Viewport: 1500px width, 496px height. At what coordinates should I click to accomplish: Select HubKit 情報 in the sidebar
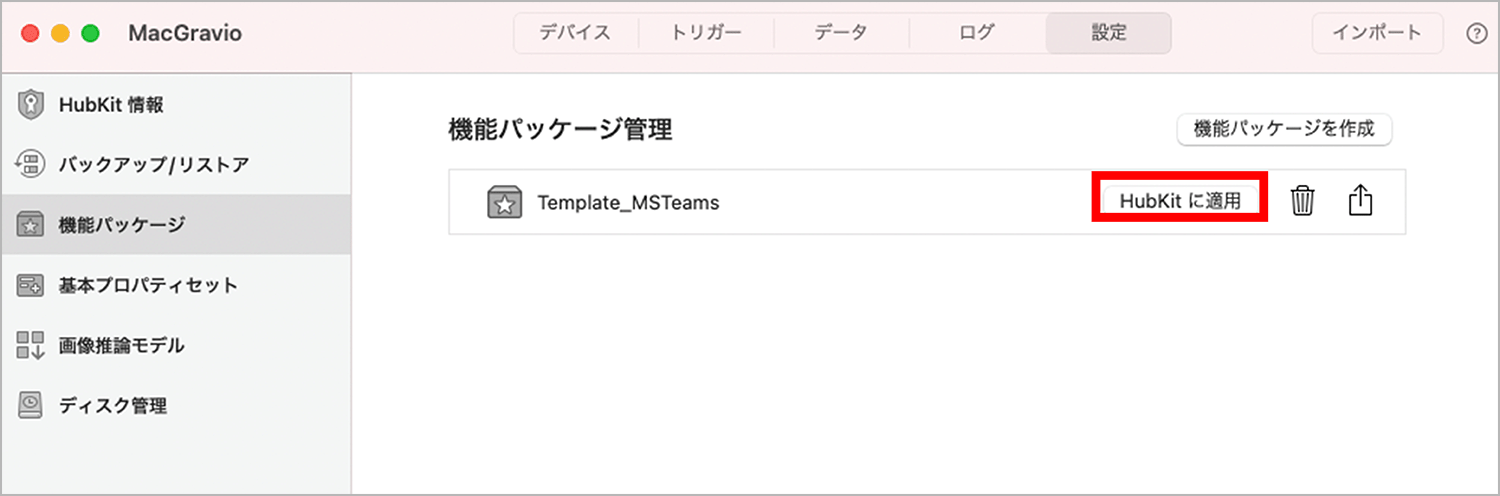(x=176, y=105)
